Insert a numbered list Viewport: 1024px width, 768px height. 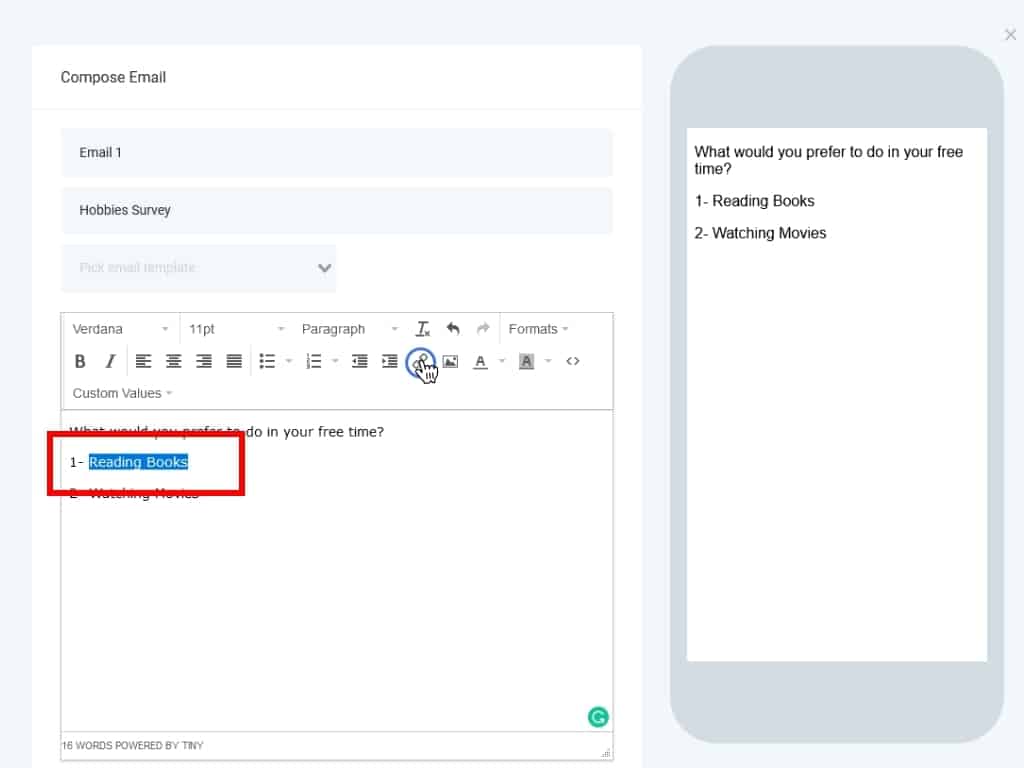pos(313,362)
